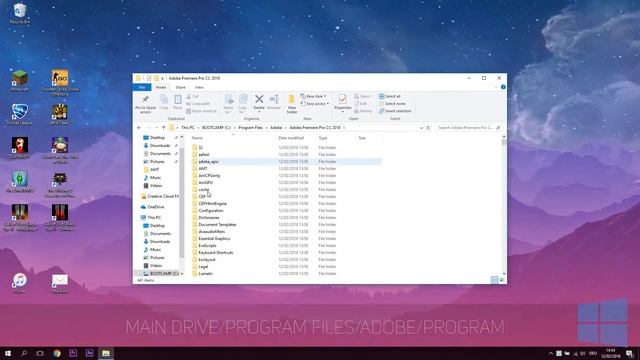Click Chrome icon in taskbar
This screenshot has width=640, height=360.
(x=57, y=353)
